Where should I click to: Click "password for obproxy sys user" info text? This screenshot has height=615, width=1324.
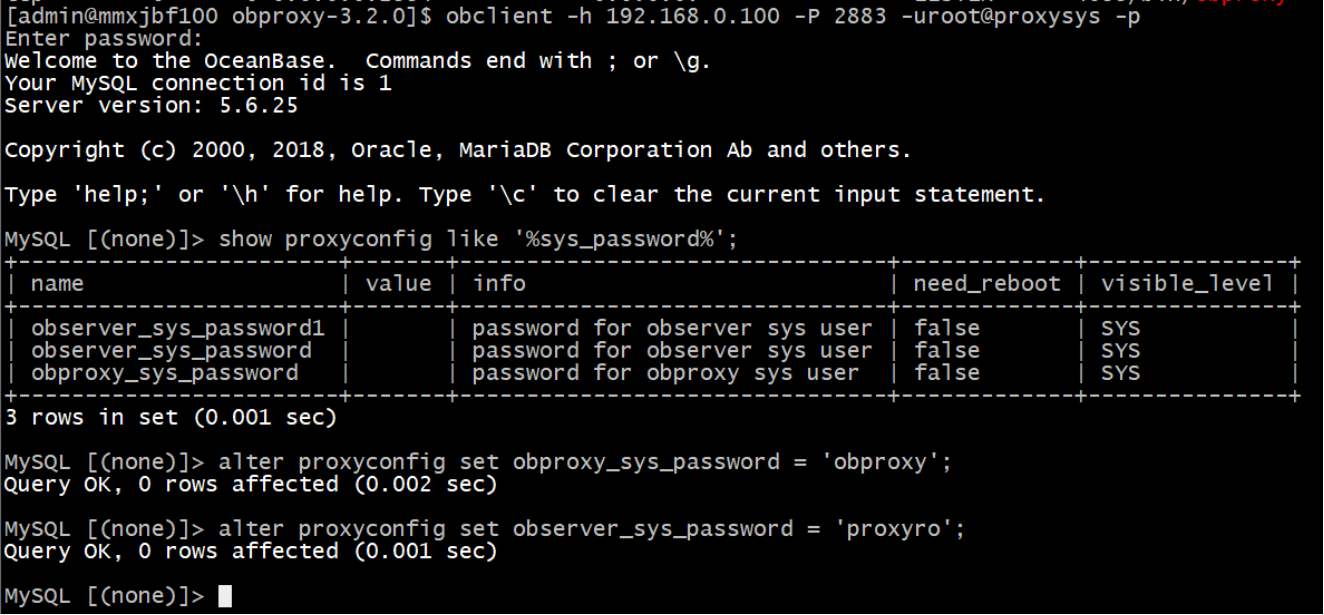(665, 373)
